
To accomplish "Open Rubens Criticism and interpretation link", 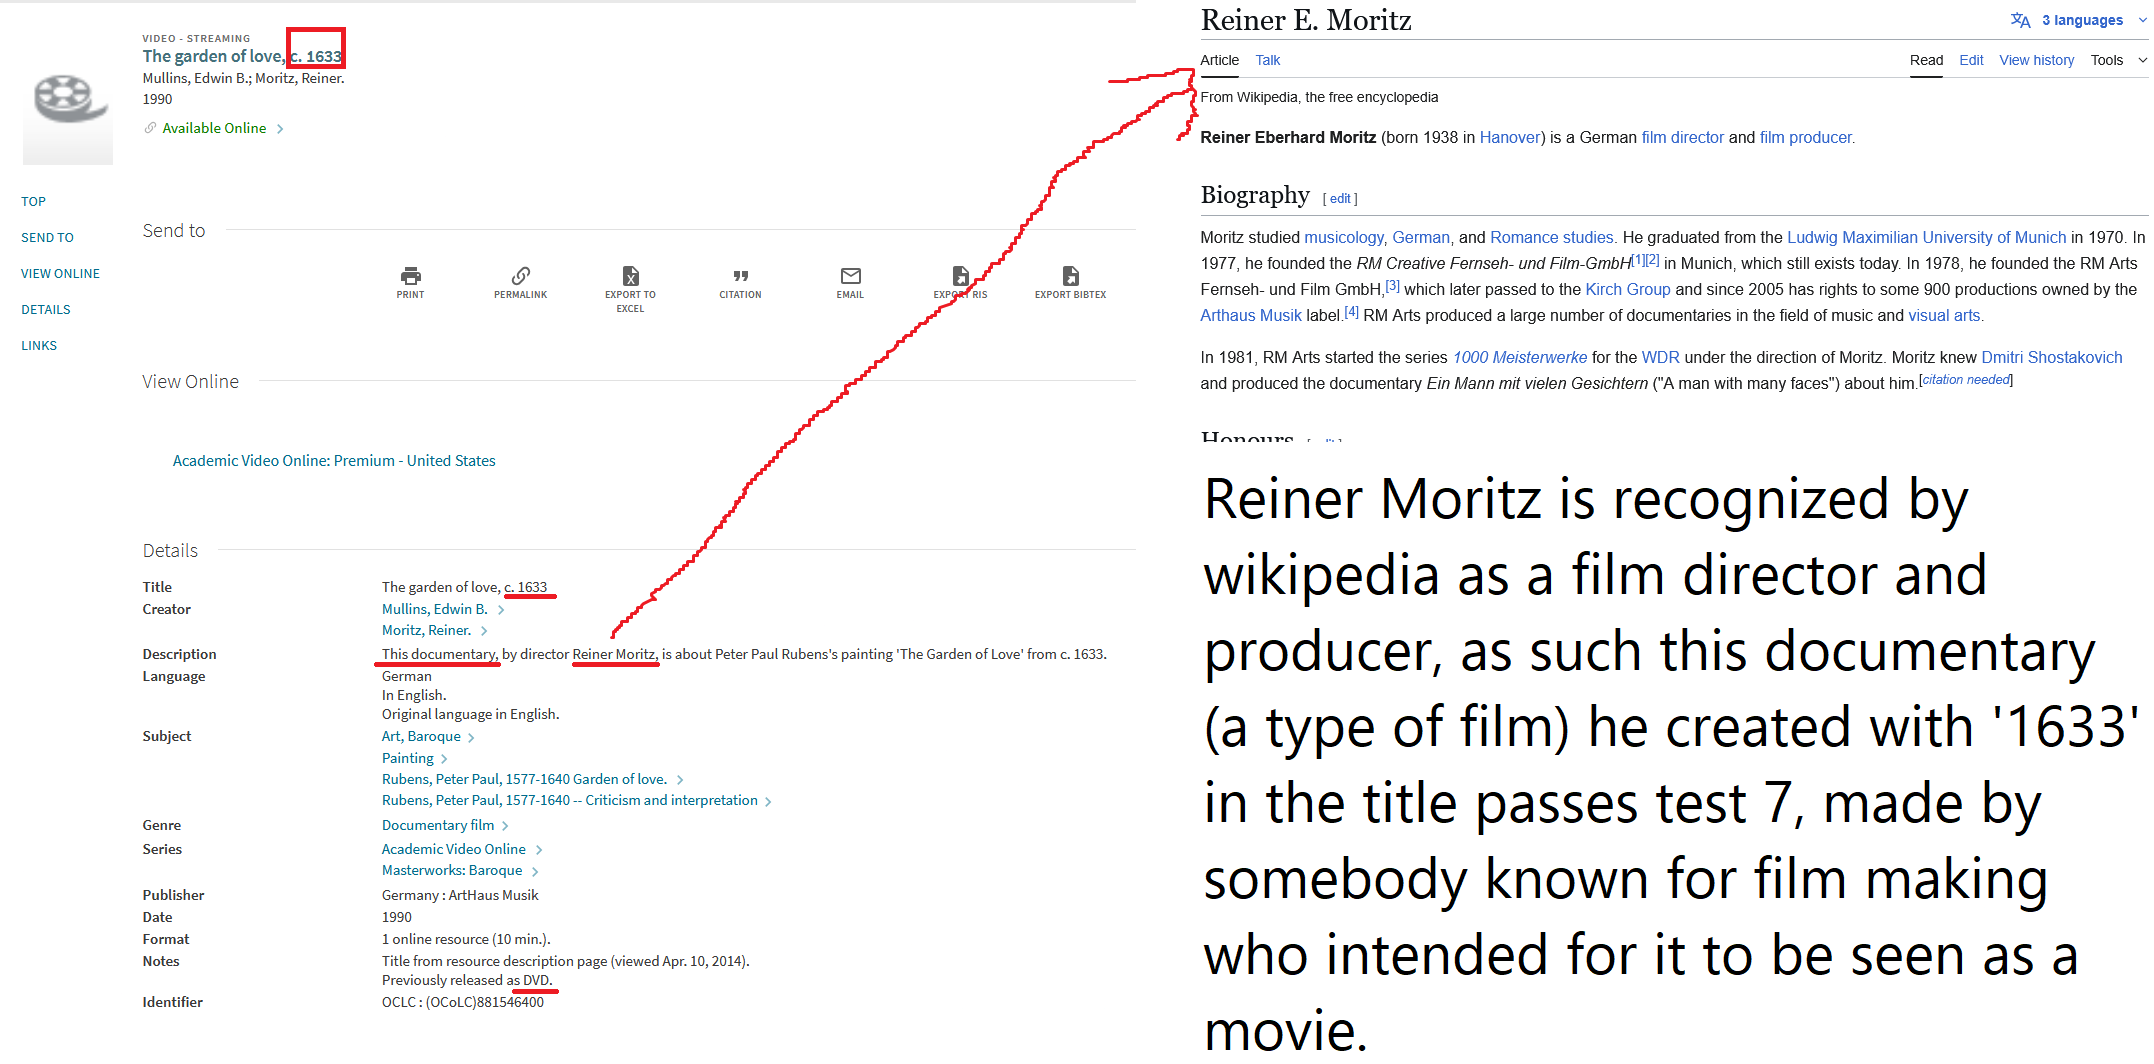I will click(x=570, y=800).
